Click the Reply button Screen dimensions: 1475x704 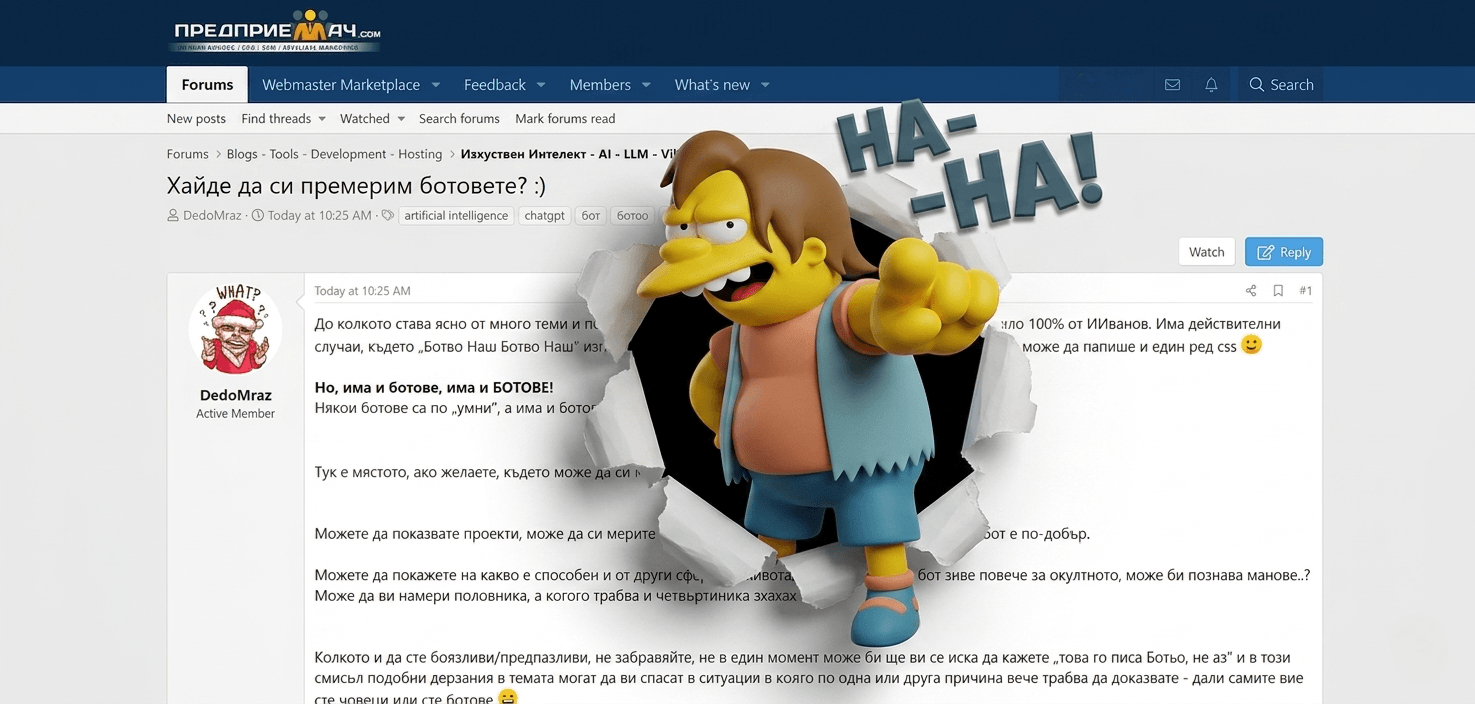coord(1284,252)
